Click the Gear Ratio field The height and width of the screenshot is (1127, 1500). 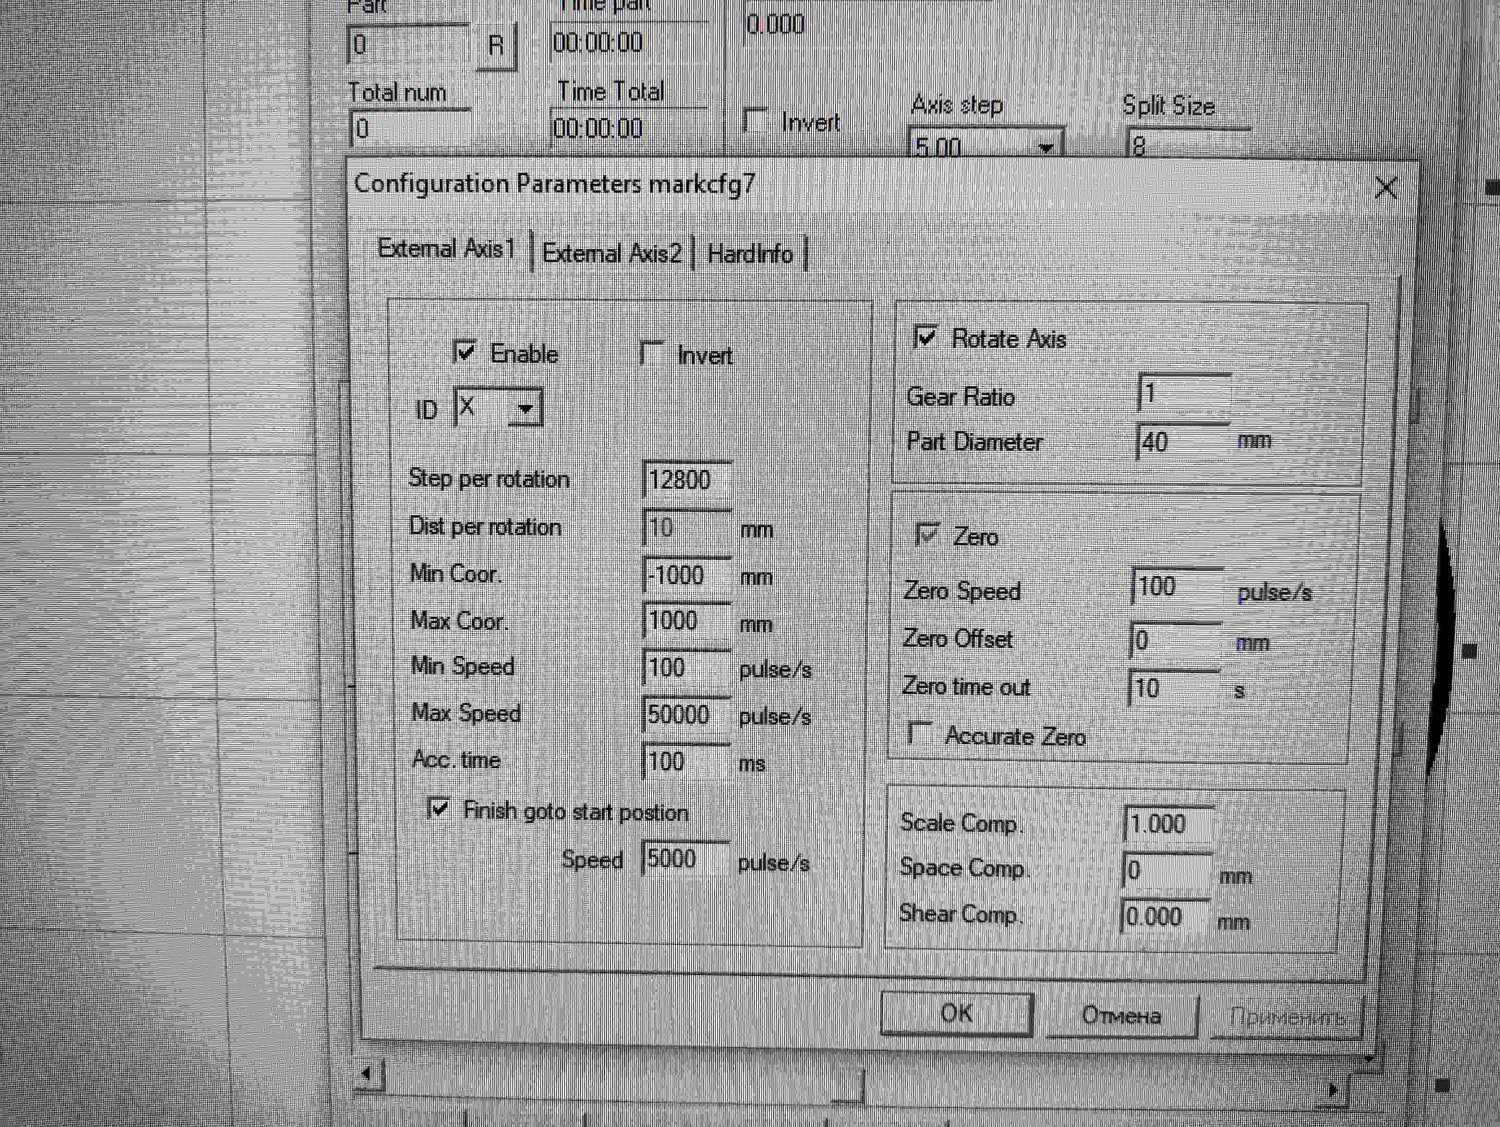pos(1183,394)
